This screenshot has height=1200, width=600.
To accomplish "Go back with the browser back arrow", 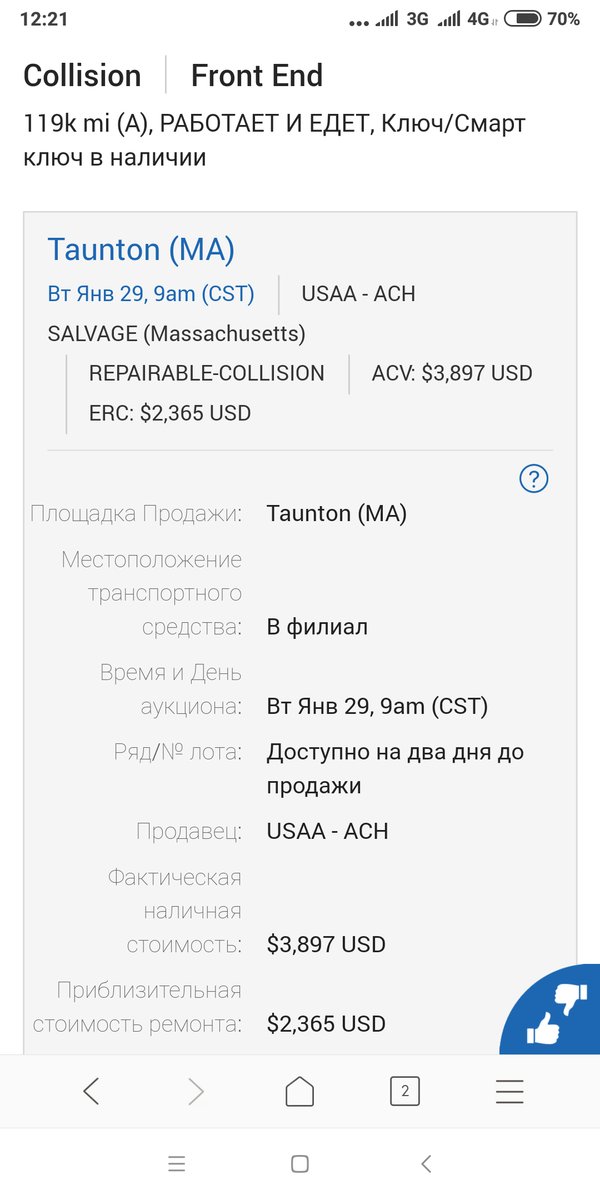I will coord(91,1091).
